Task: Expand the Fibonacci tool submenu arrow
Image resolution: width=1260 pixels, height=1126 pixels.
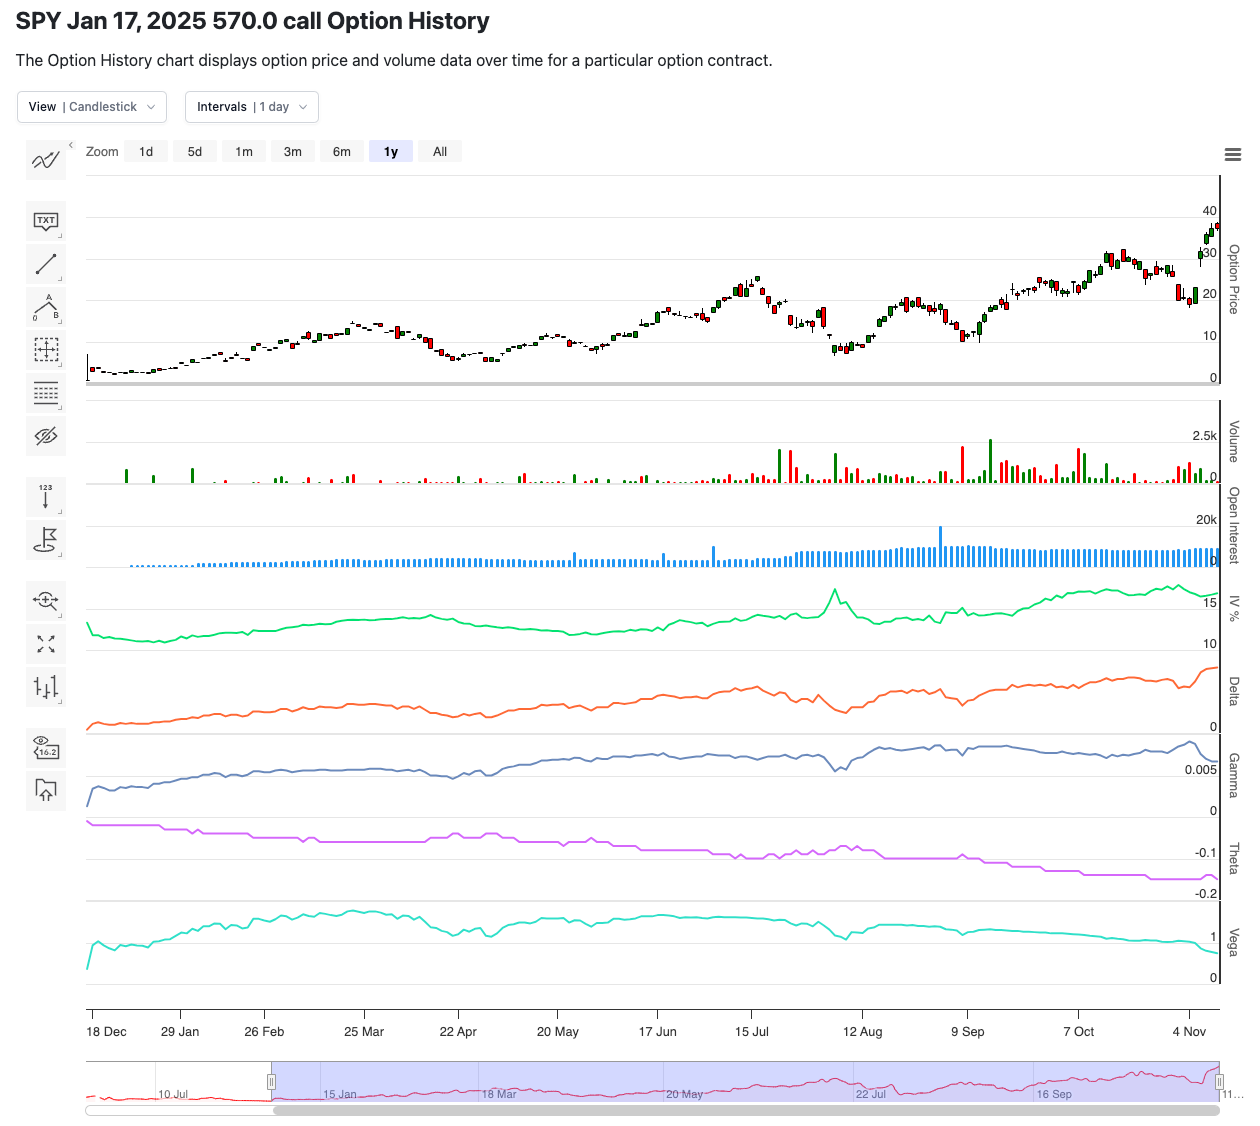Action: (60, 408)
